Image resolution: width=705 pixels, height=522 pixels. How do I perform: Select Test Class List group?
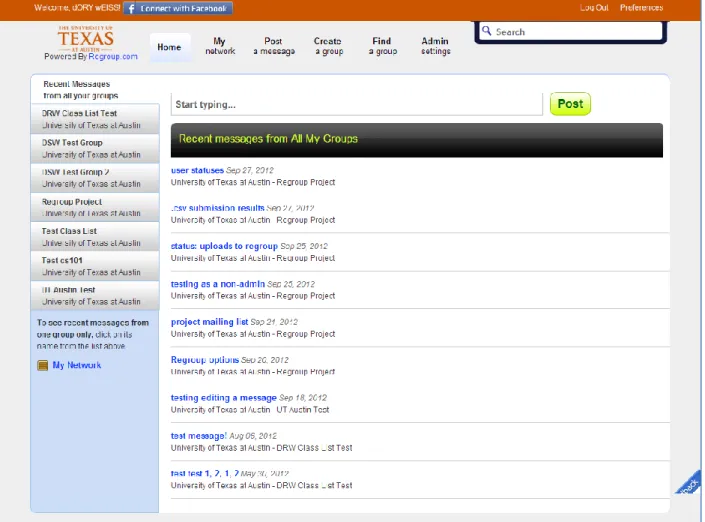[95, 236]
